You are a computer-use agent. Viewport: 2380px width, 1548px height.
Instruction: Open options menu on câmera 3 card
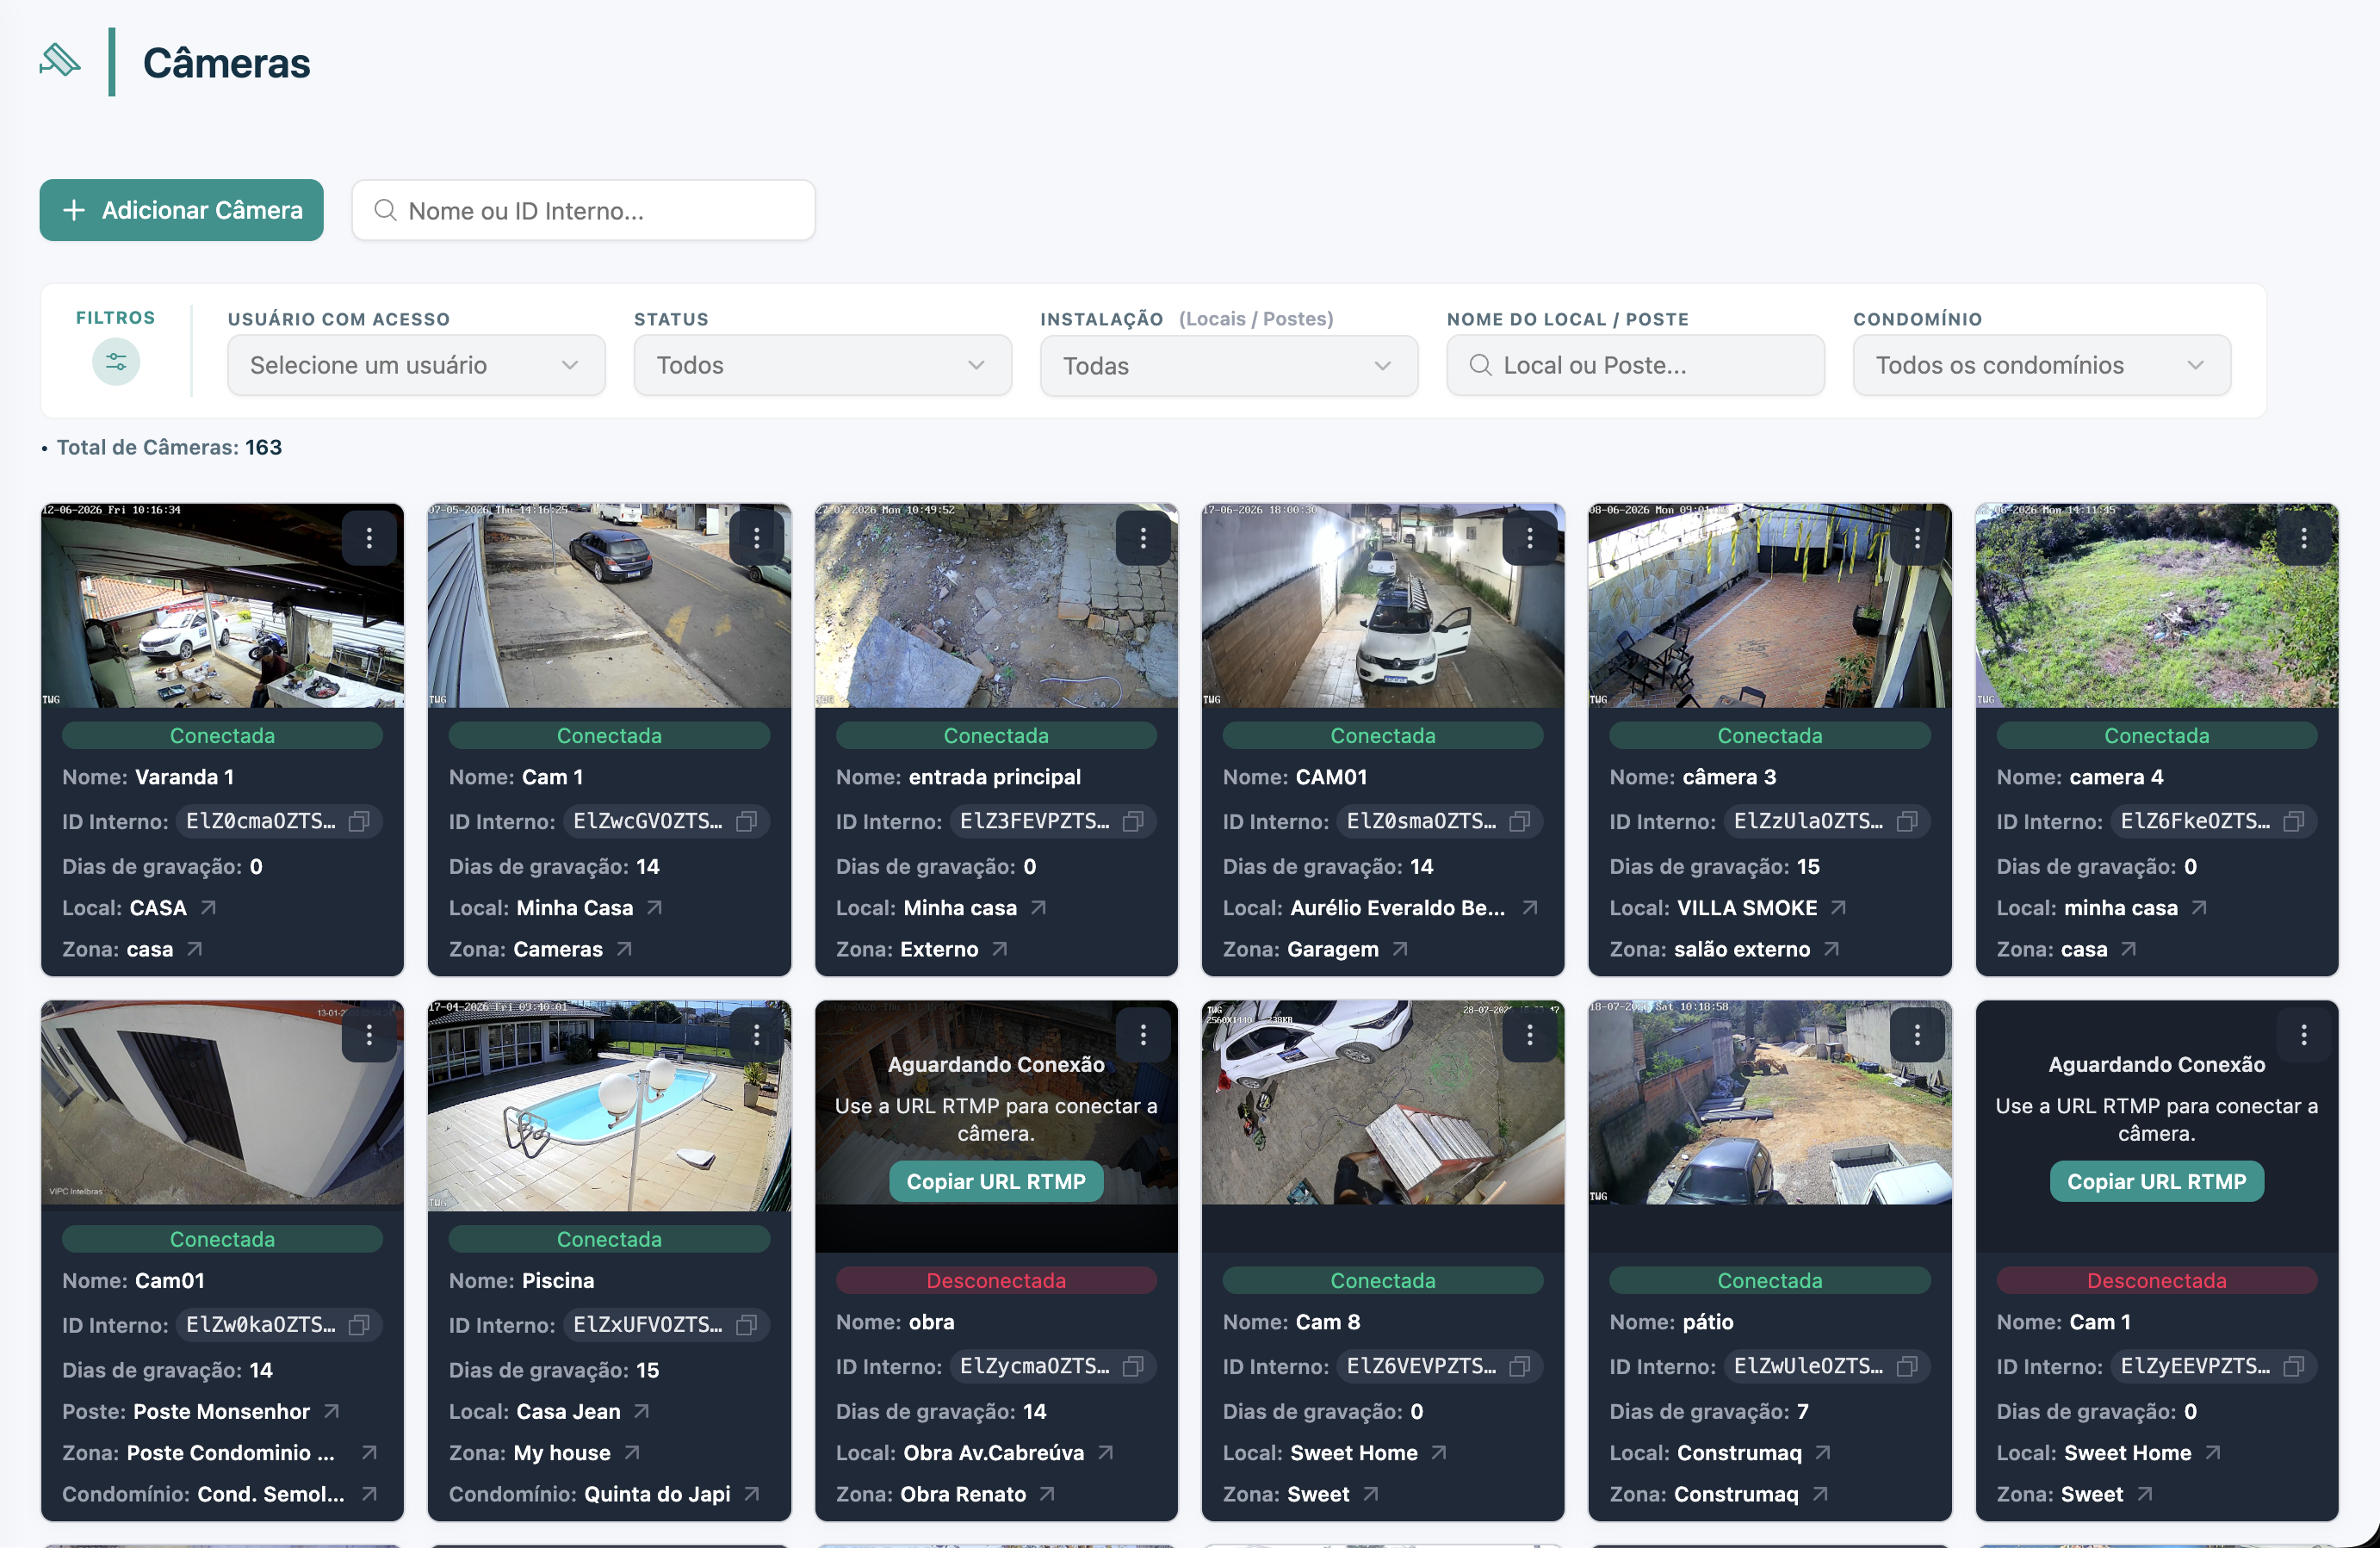[1917, 539]
